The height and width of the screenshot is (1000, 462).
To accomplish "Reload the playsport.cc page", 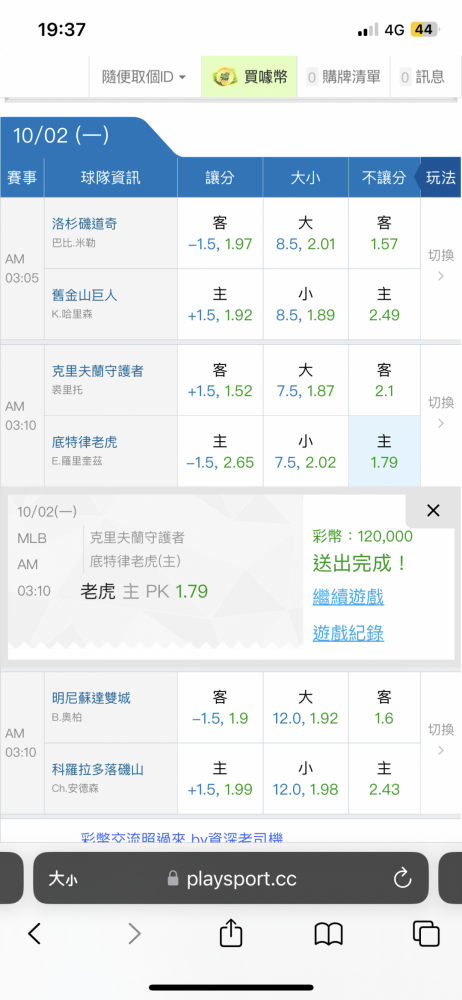I will coord(403,879).
